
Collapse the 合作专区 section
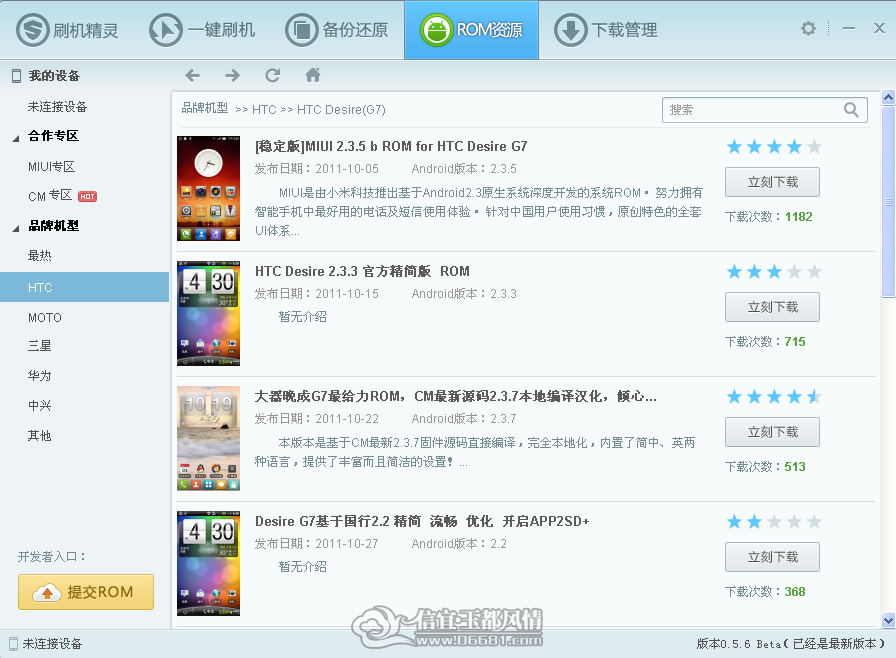point(15,138)
